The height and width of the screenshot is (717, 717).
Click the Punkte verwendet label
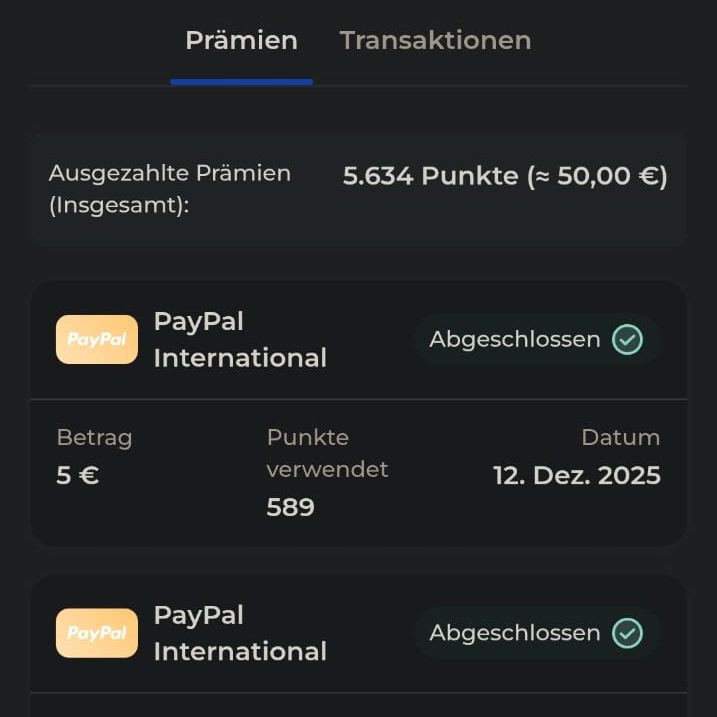pyautogui.click(x=327, y=453)
